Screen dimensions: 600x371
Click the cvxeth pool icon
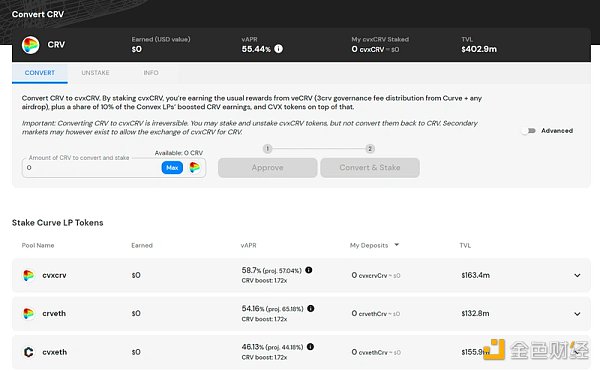click(28, 352)
